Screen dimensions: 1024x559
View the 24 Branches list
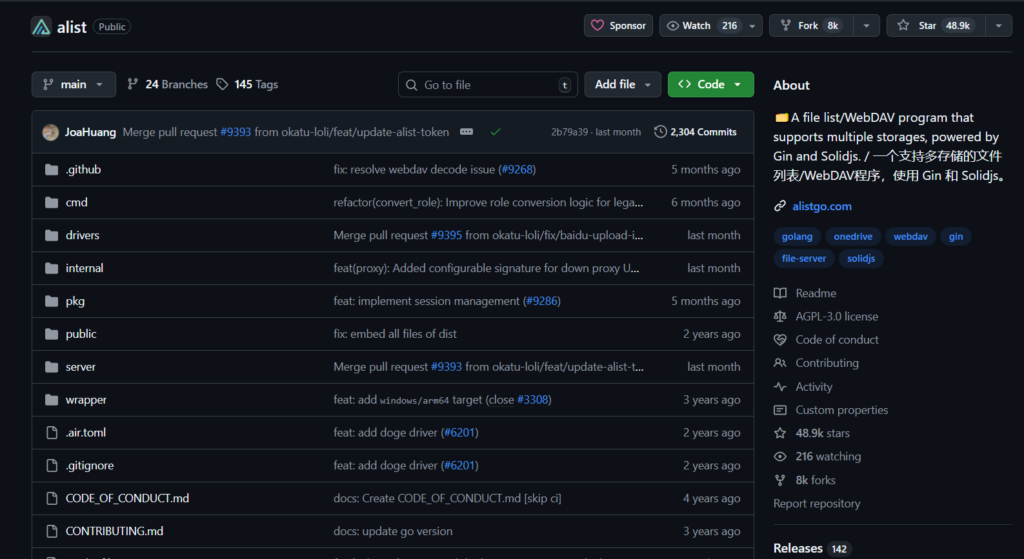(x=167, y=85)
